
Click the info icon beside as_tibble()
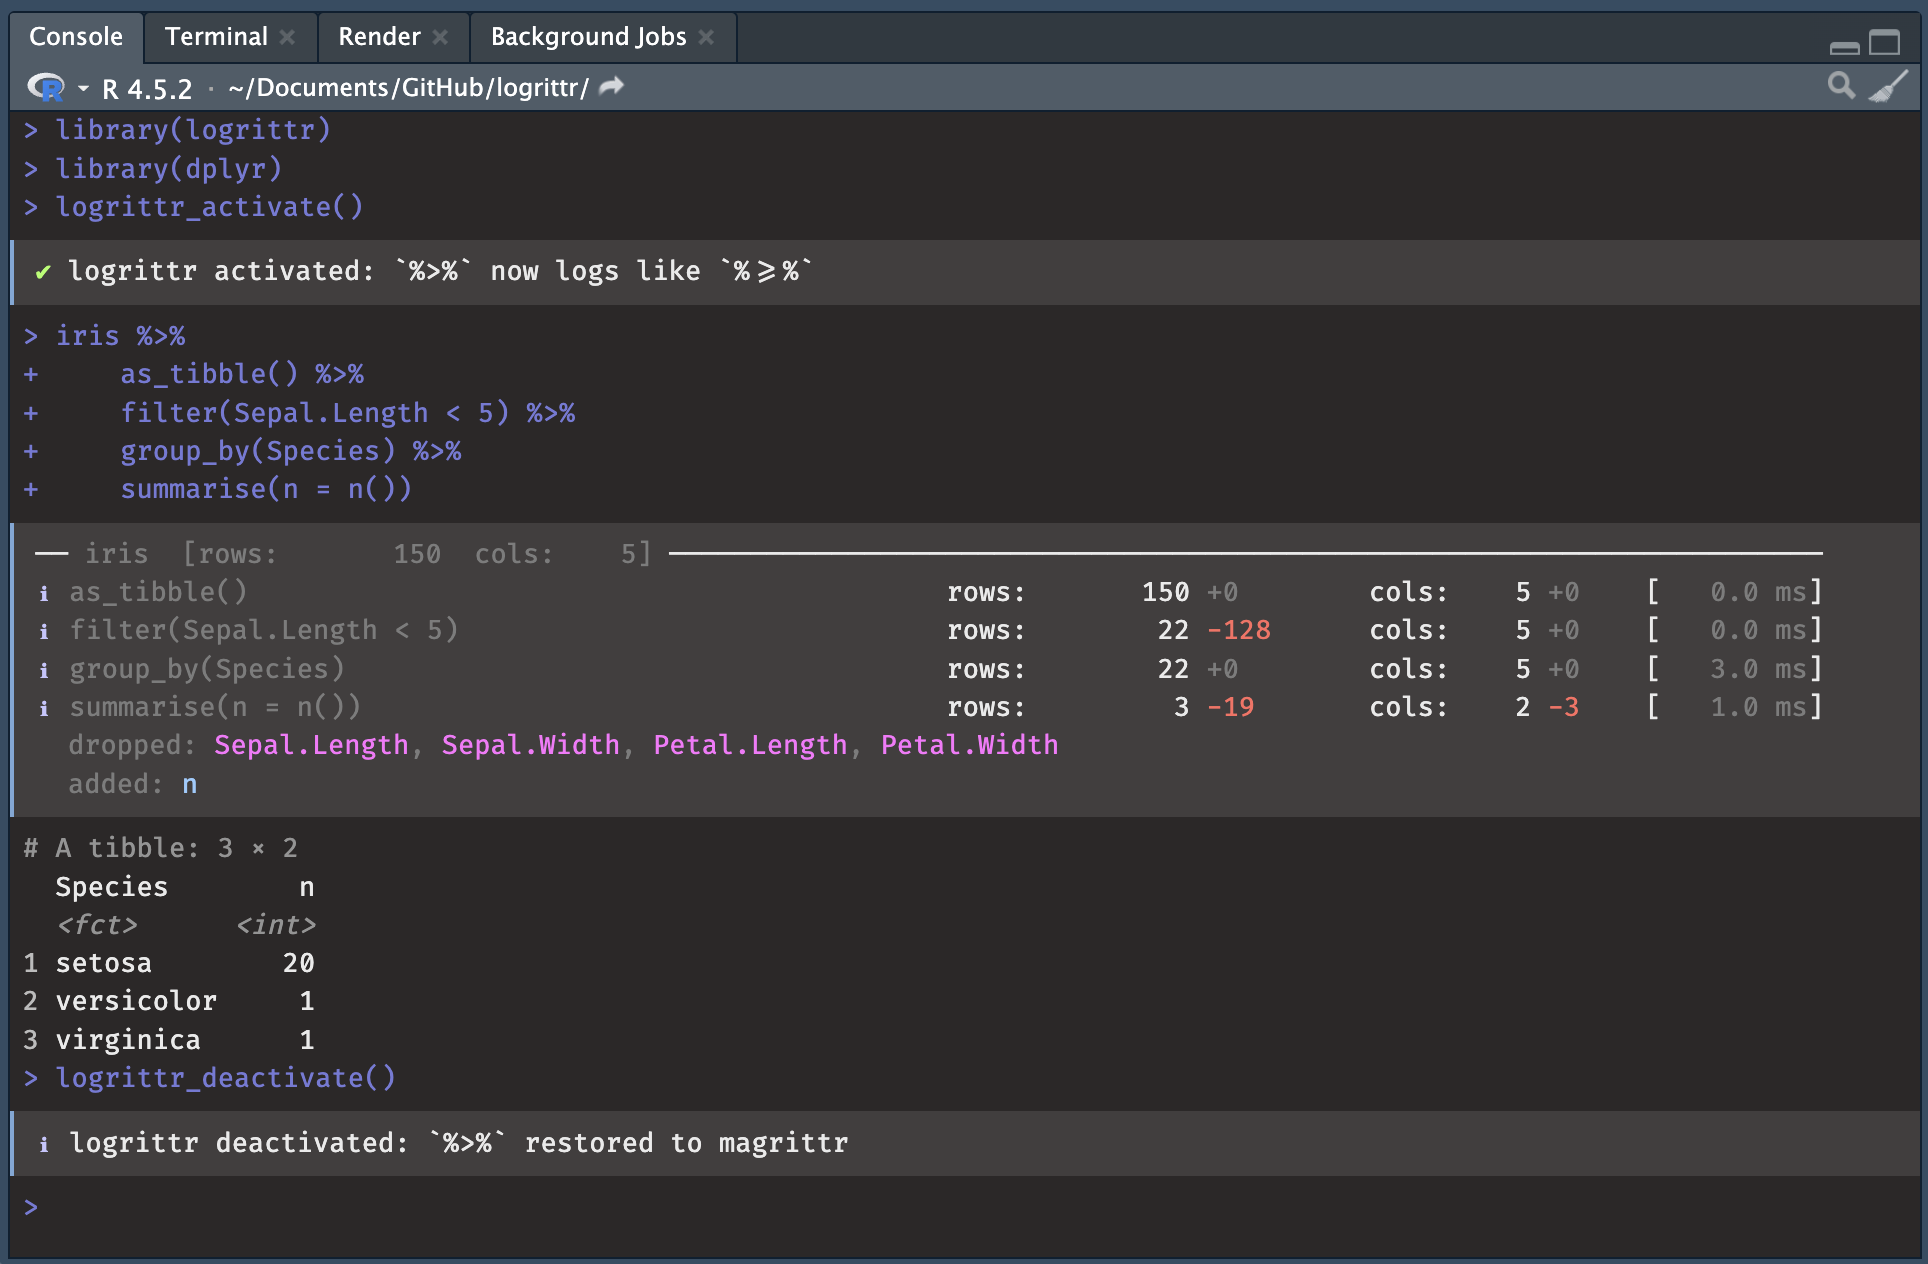(44, 593)
